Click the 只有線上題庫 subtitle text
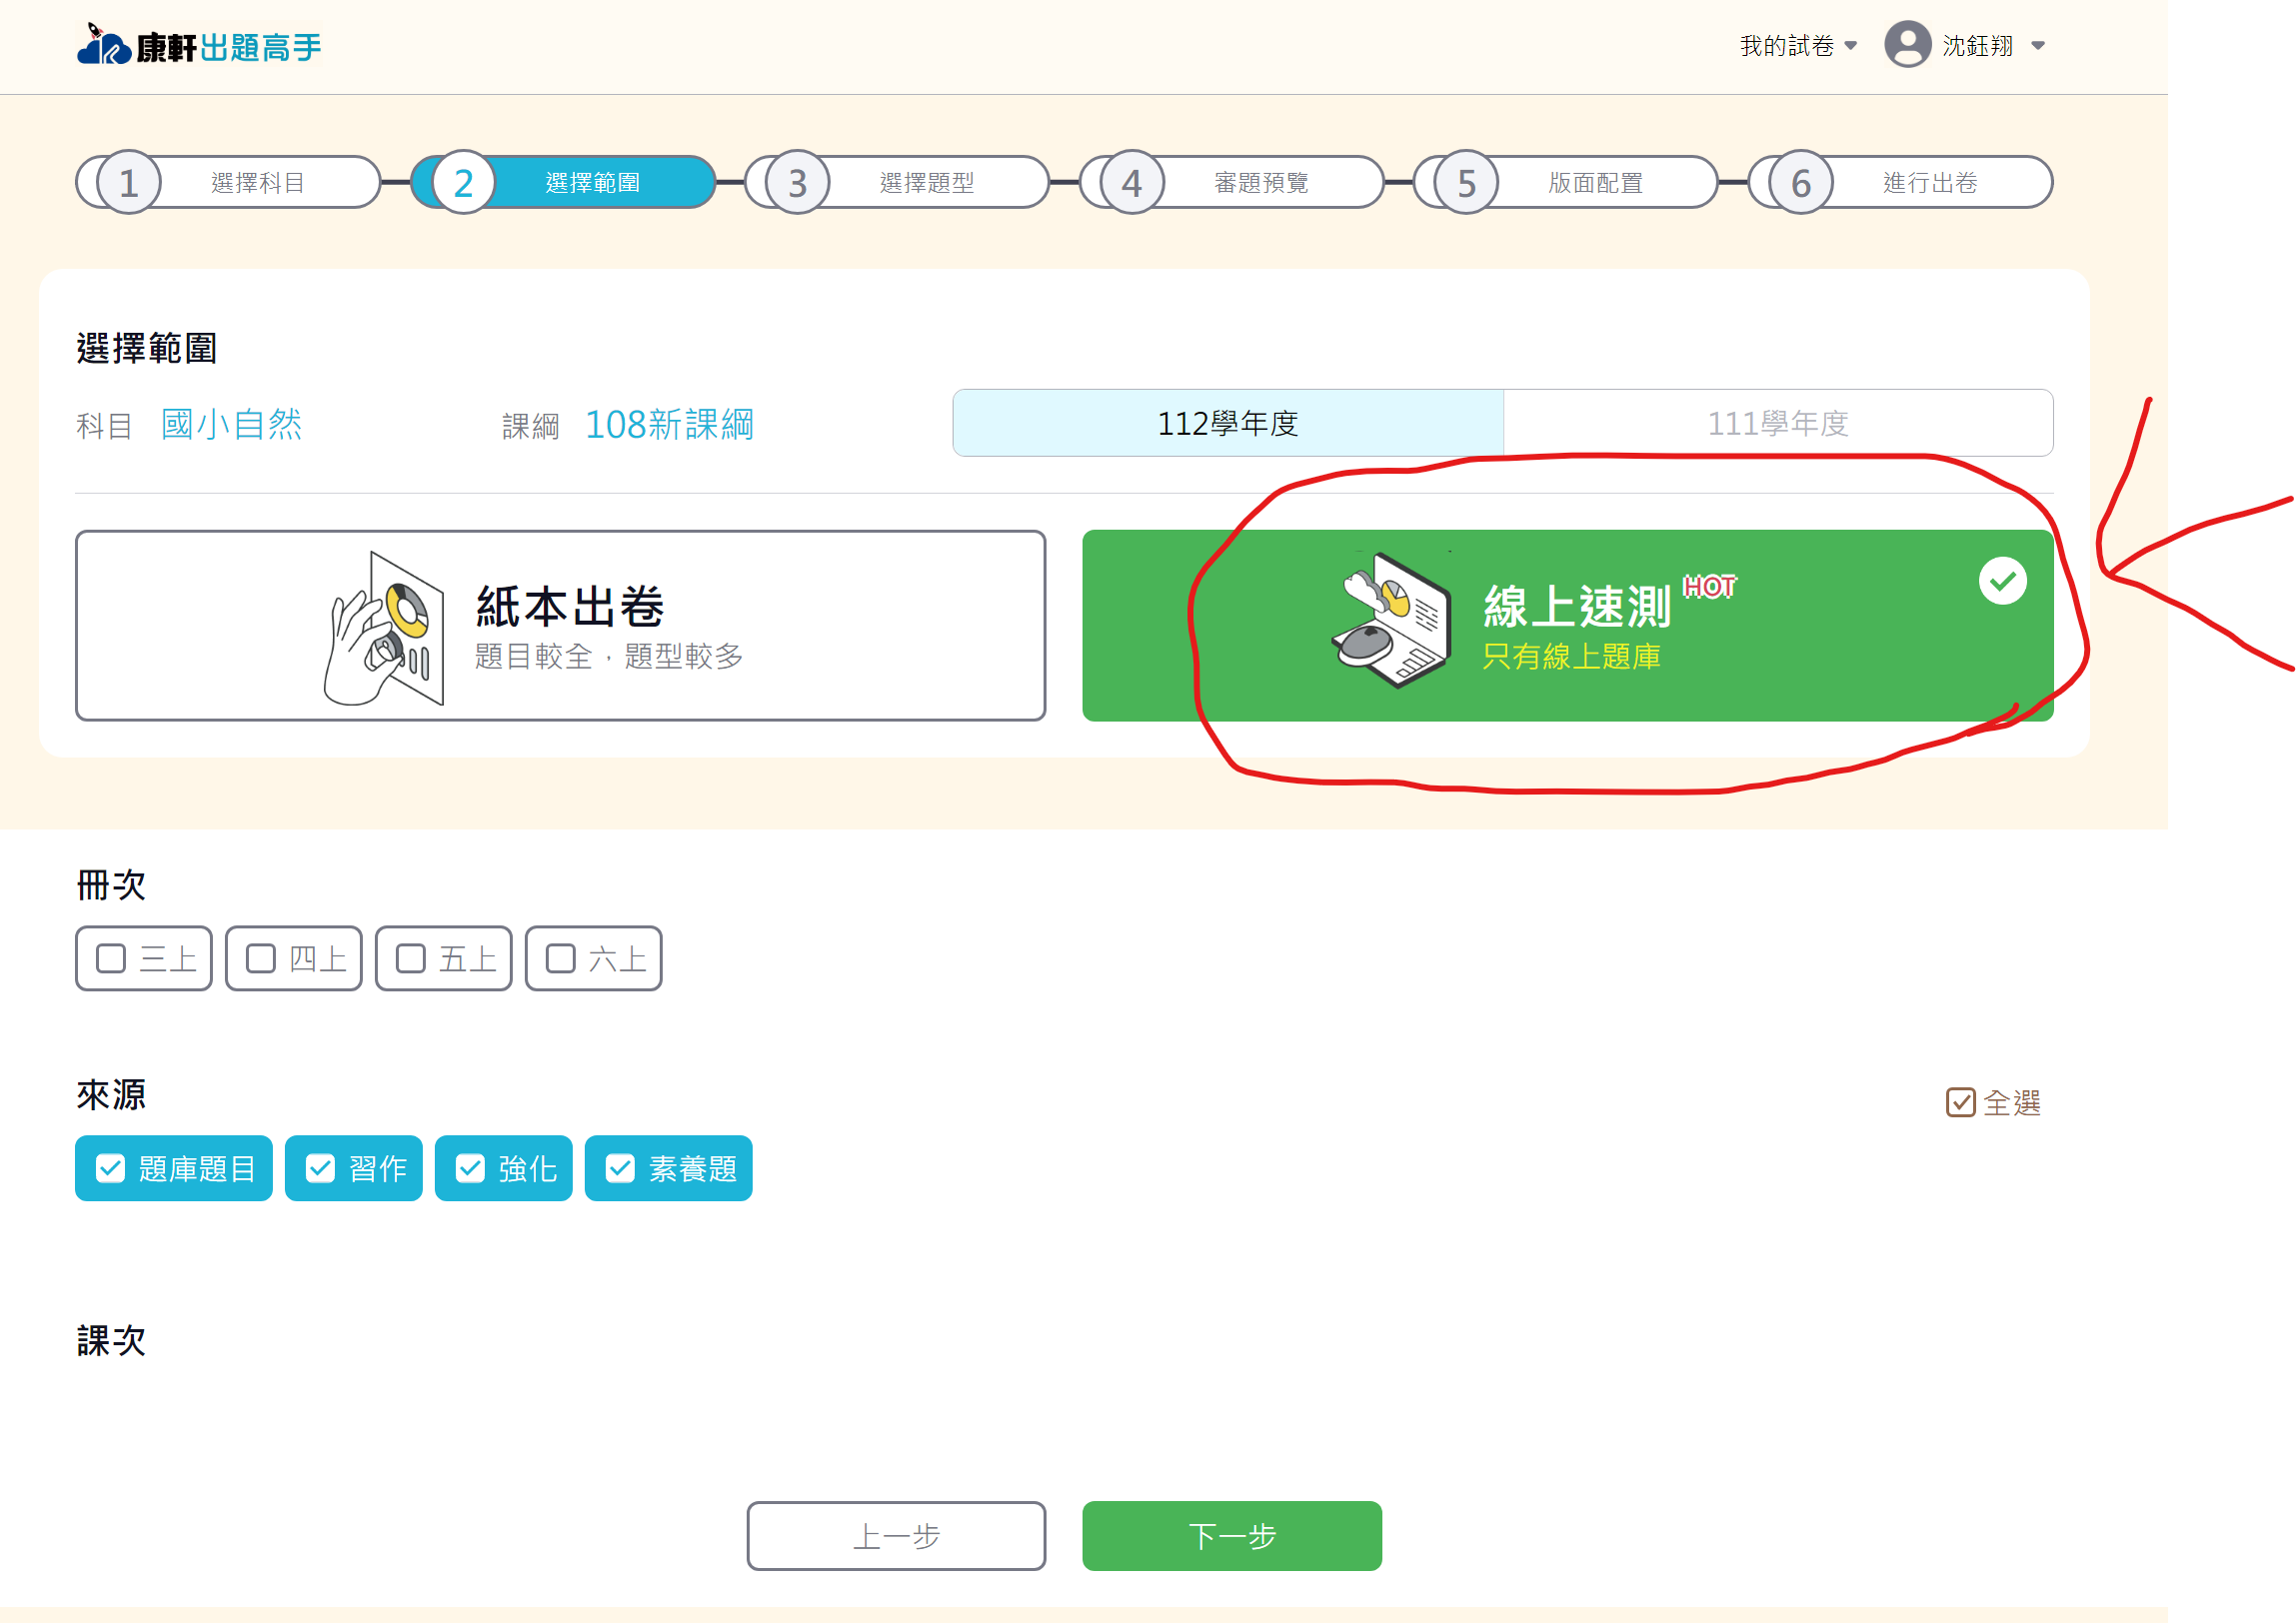Viewport: 2296px width, 1623px height. coord(1571,657)
